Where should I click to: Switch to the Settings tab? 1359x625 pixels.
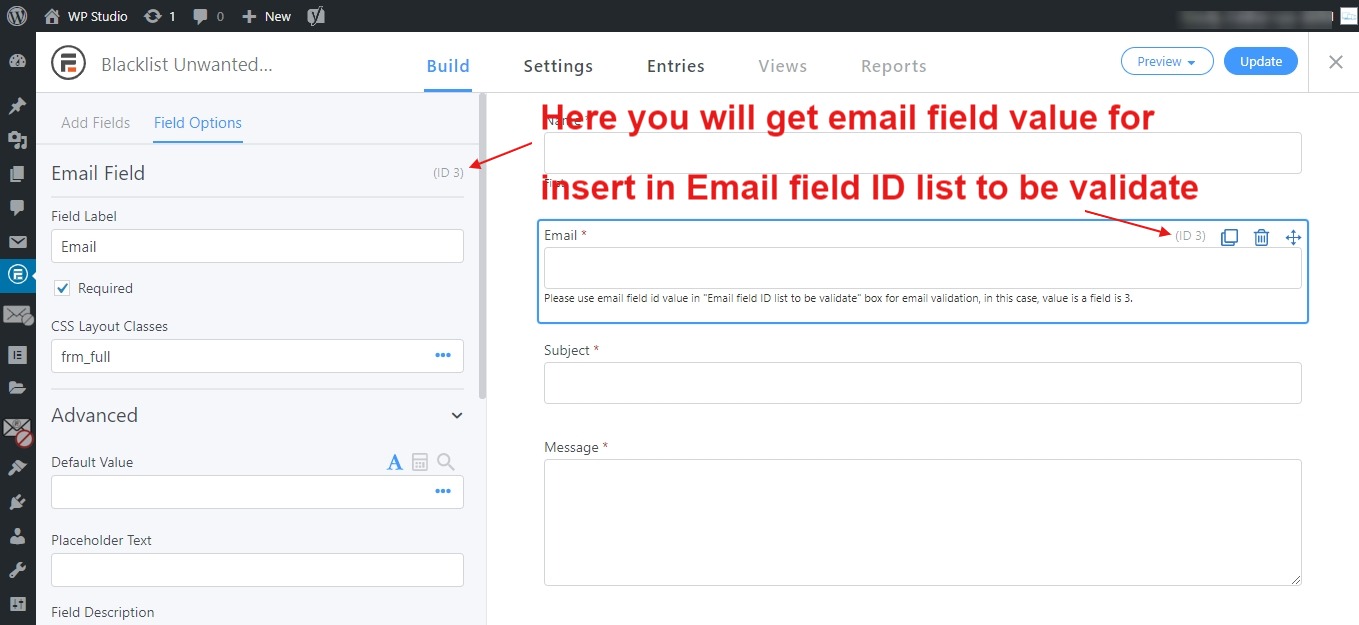(558, 66)
